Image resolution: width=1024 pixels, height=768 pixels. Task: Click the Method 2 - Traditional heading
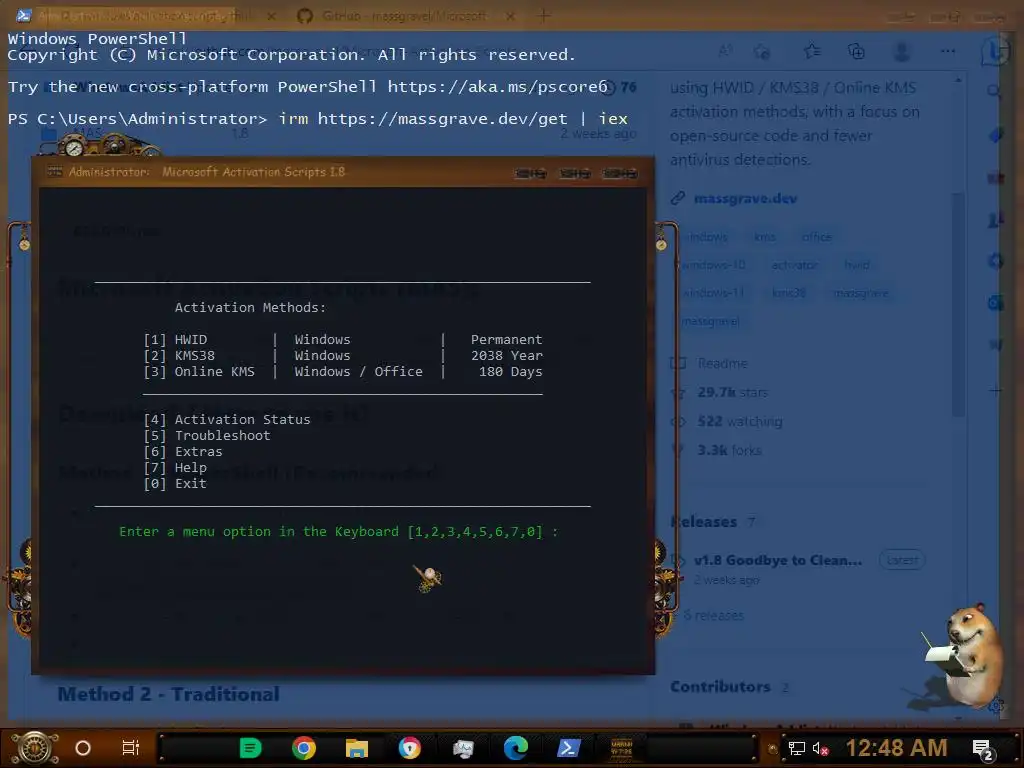coord(168,694)
